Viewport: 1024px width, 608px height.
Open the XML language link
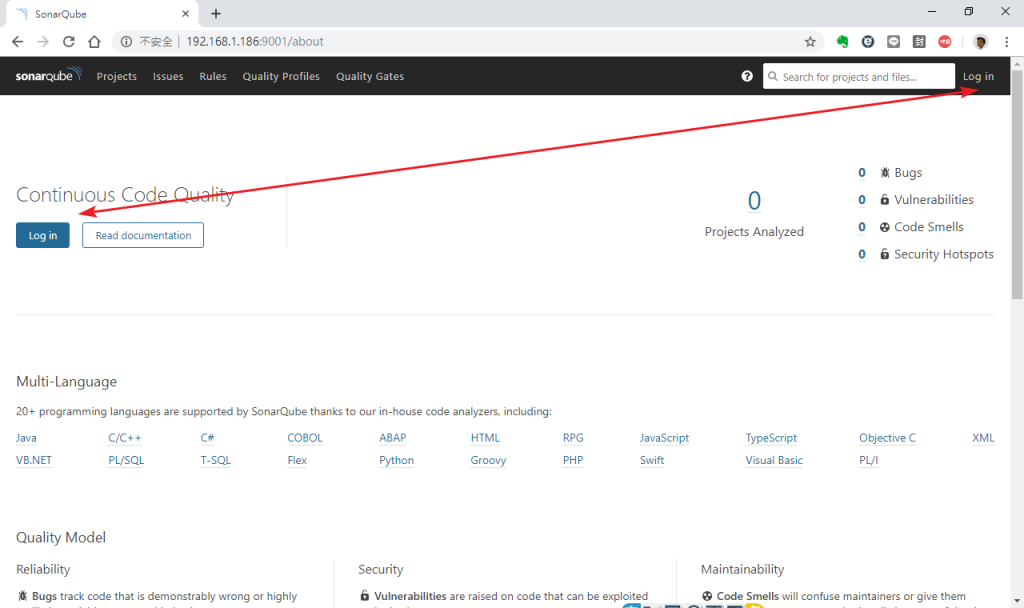(x=983, y=438)
